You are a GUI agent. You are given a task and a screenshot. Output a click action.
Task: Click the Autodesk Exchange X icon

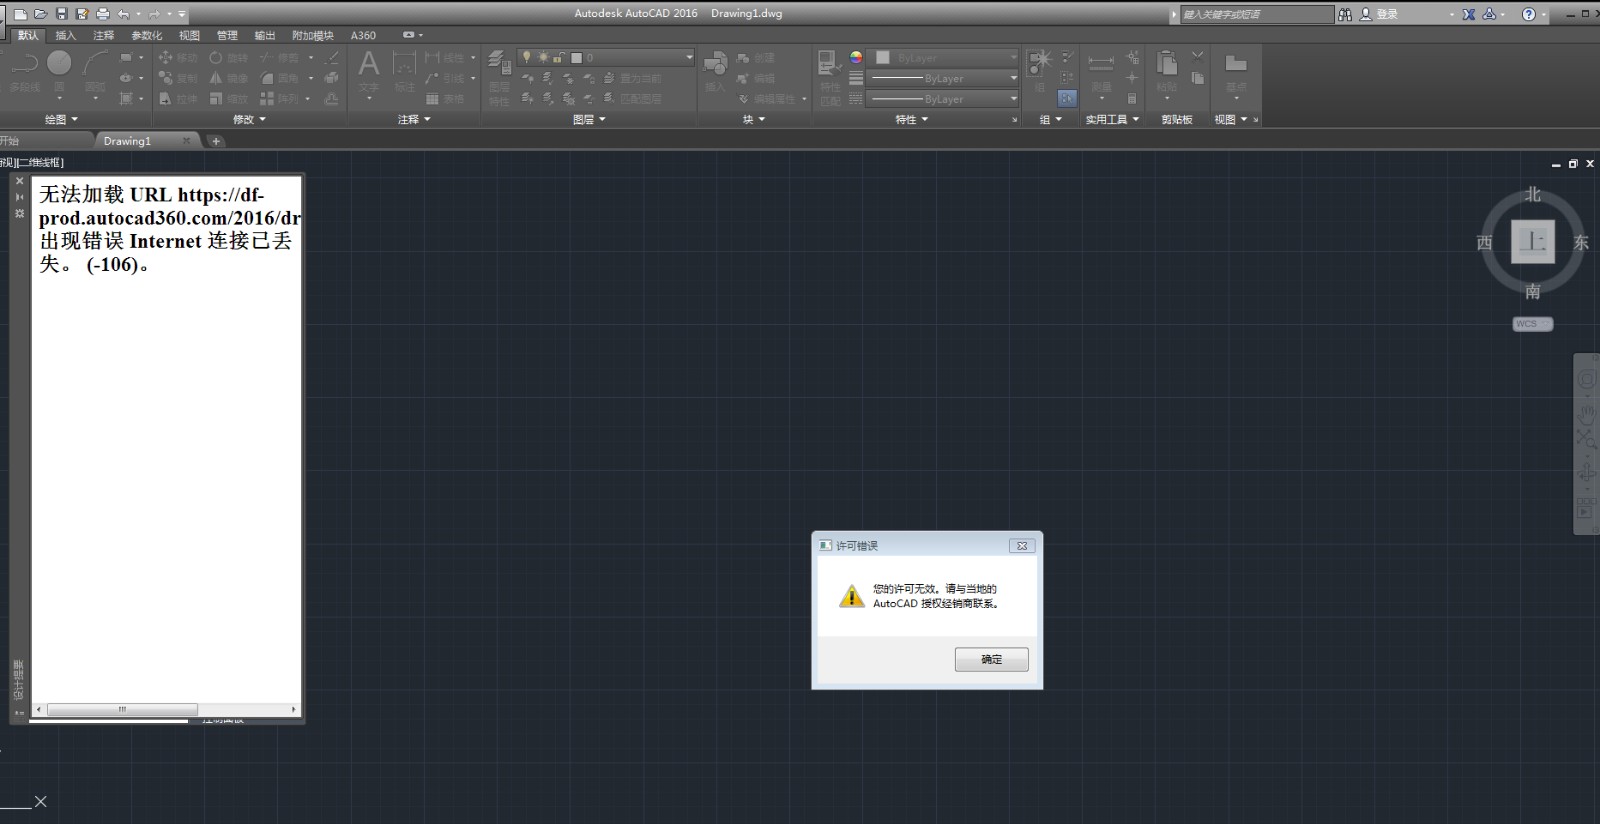1468,14
